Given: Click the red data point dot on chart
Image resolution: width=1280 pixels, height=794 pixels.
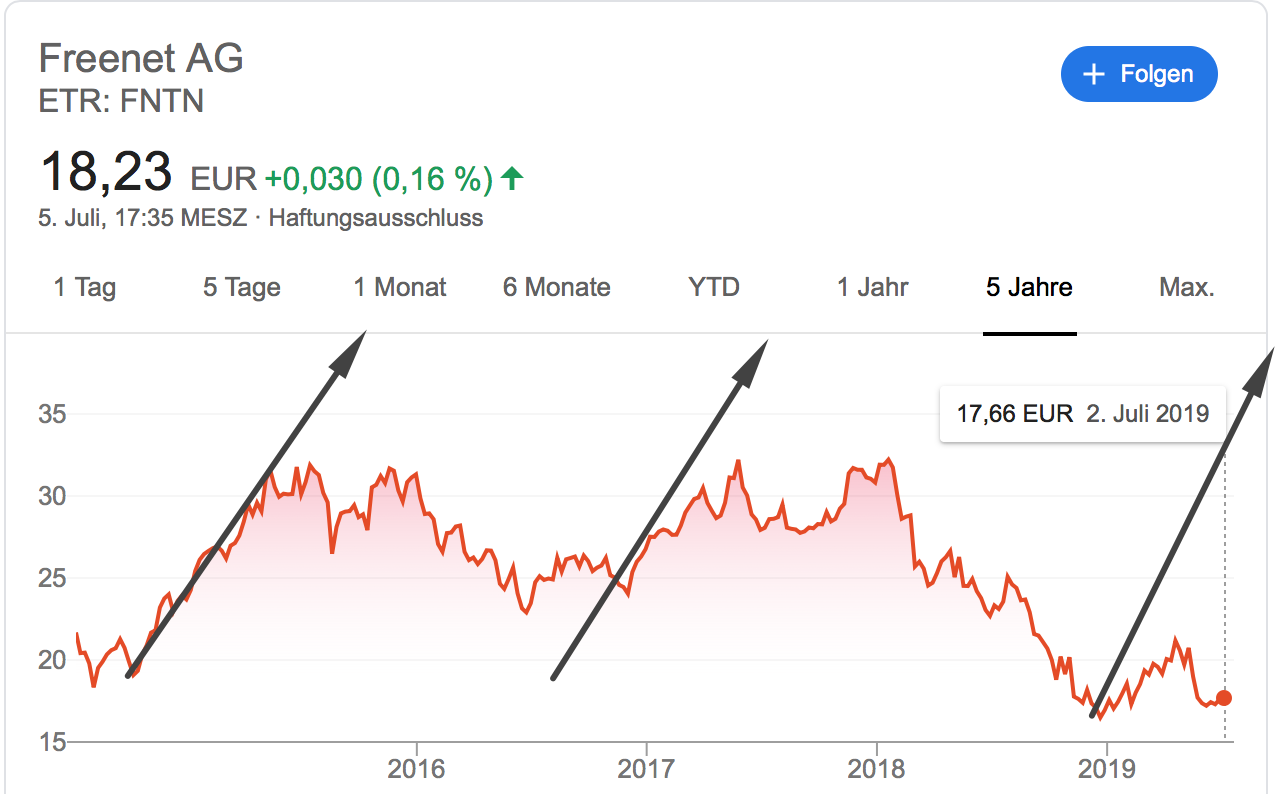Looking at the screenshot, I should (1224, 698).
